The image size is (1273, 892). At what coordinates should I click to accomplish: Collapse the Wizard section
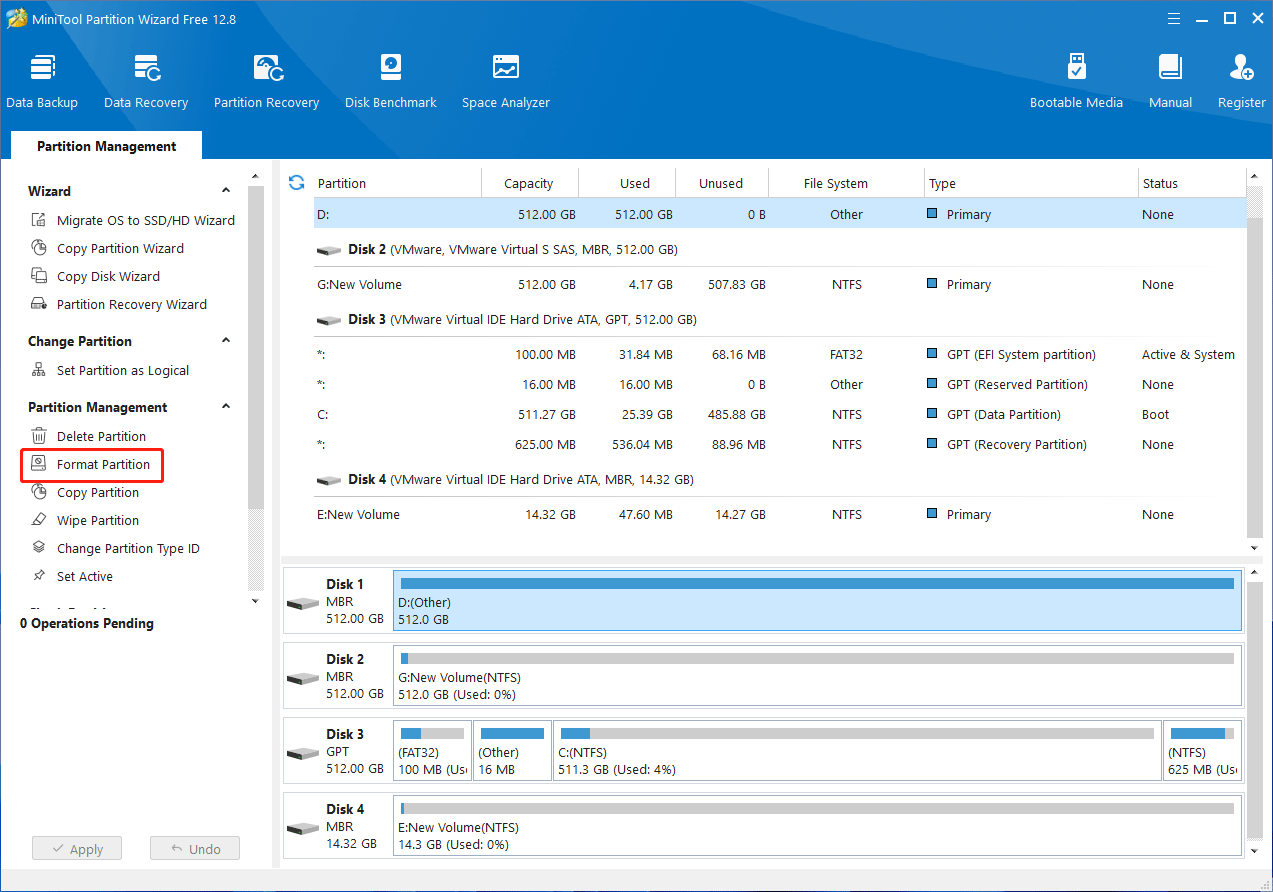pyautogui.click(x=226, y=191)
